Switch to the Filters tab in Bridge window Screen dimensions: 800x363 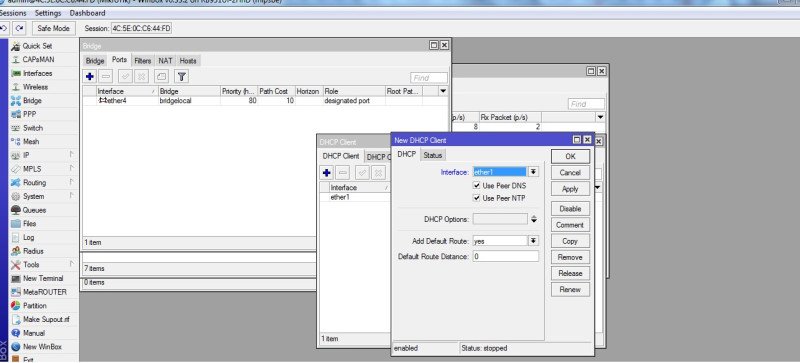pos(143,61)
